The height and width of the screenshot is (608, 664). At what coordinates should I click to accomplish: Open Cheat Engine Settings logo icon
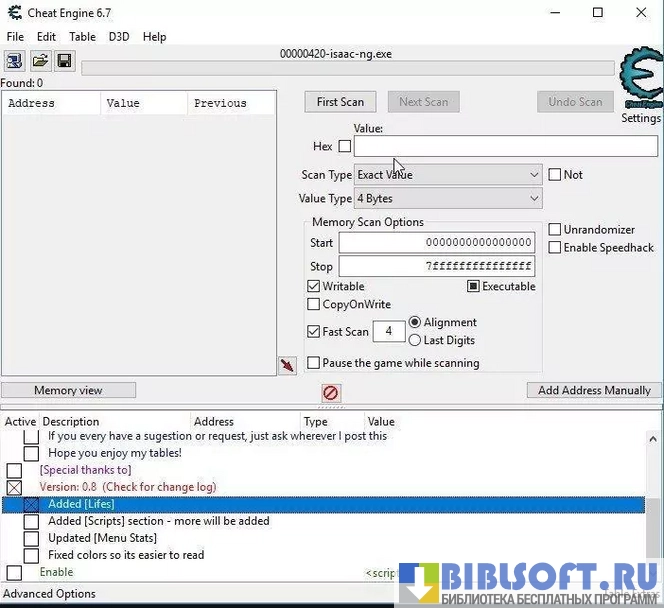pos(640,82)
